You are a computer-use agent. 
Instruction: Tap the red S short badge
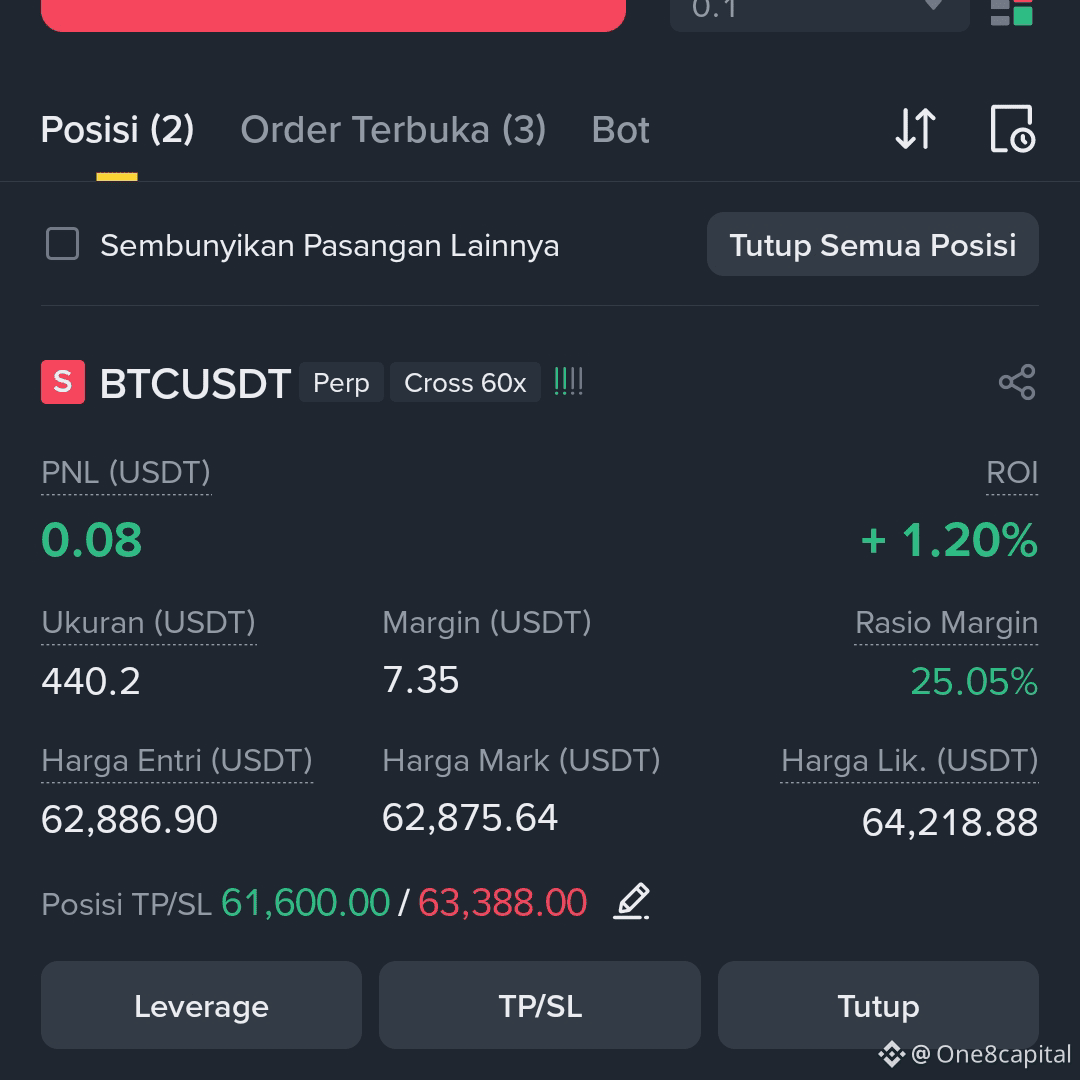tap(63, 382)
